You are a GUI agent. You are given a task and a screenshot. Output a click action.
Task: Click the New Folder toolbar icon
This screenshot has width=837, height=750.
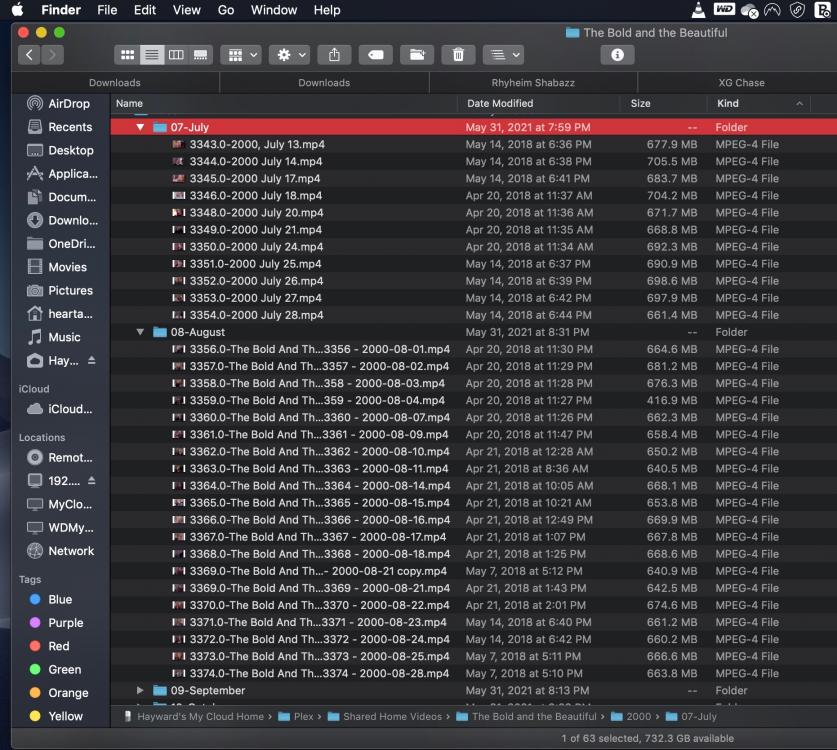tap(417, 55)
